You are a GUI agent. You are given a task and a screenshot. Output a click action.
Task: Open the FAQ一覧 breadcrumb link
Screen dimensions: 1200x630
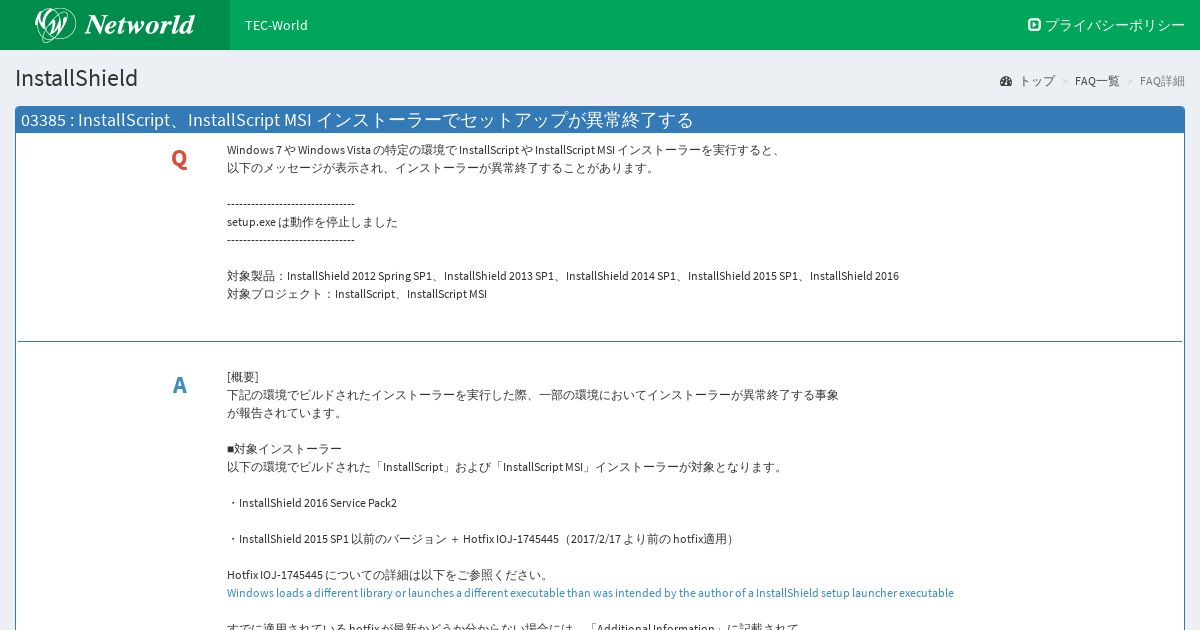coord(1097,81)
